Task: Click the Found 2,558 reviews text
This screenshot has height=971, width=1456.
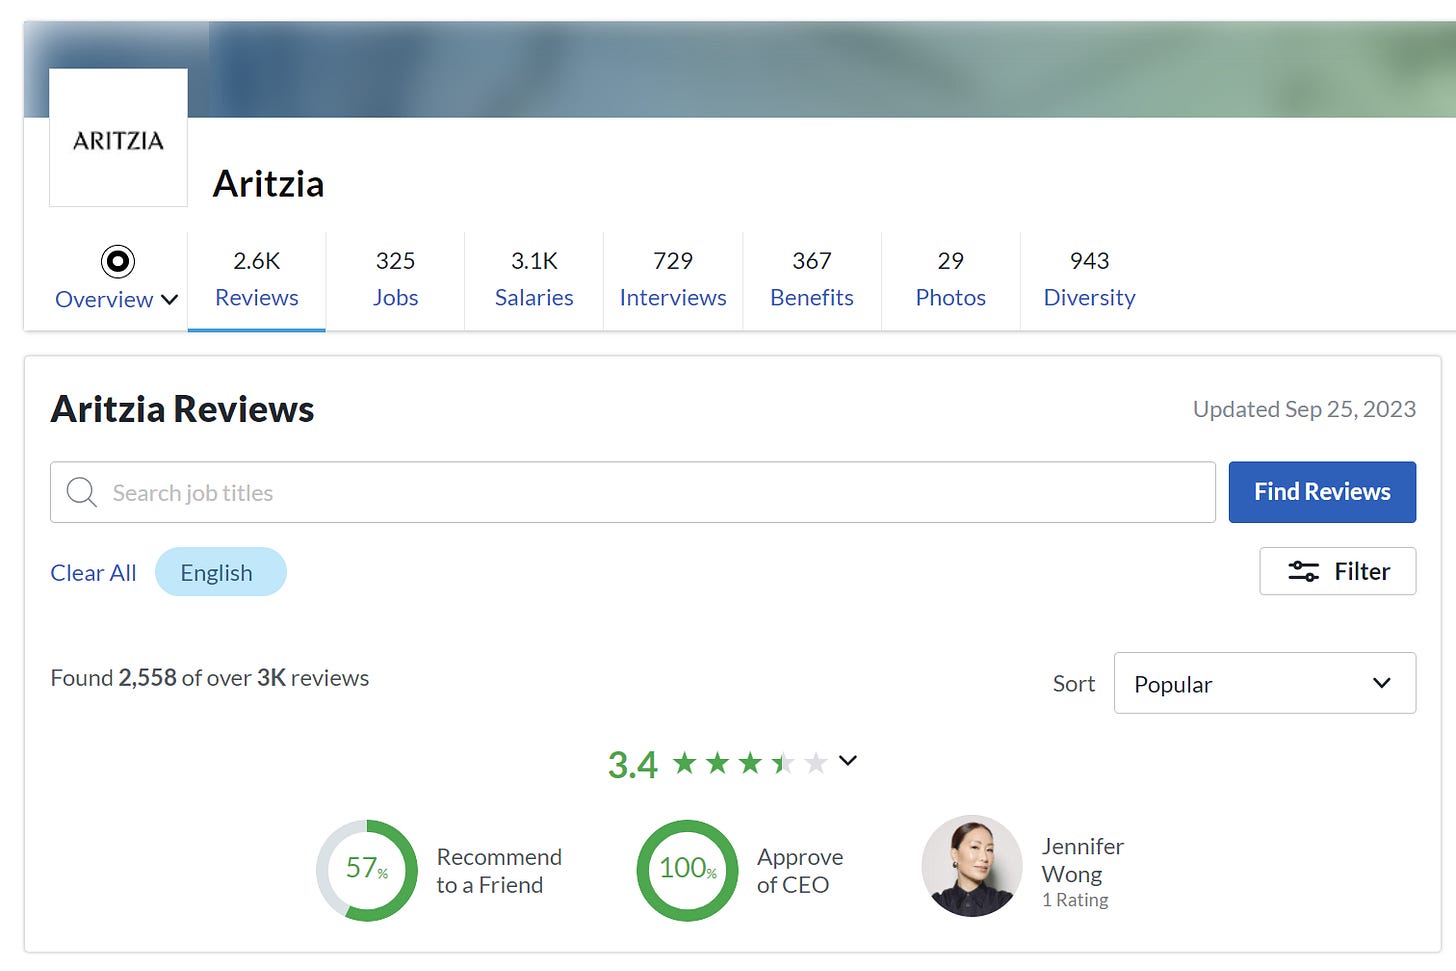Action: 210,678
